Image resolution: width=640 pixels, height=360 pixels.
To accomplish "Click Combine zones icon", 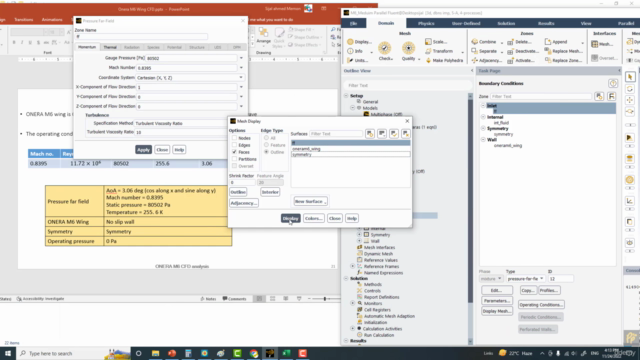I will pyautogui.click(x=474, y=42).
